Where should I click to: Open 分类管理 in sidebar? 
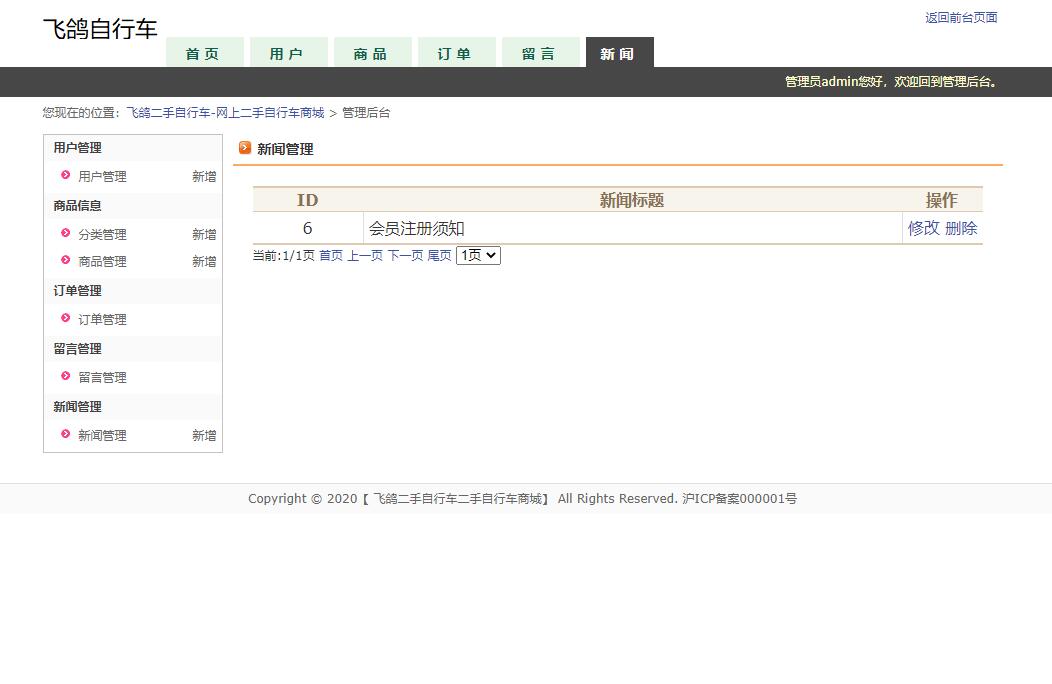point(102,234)
